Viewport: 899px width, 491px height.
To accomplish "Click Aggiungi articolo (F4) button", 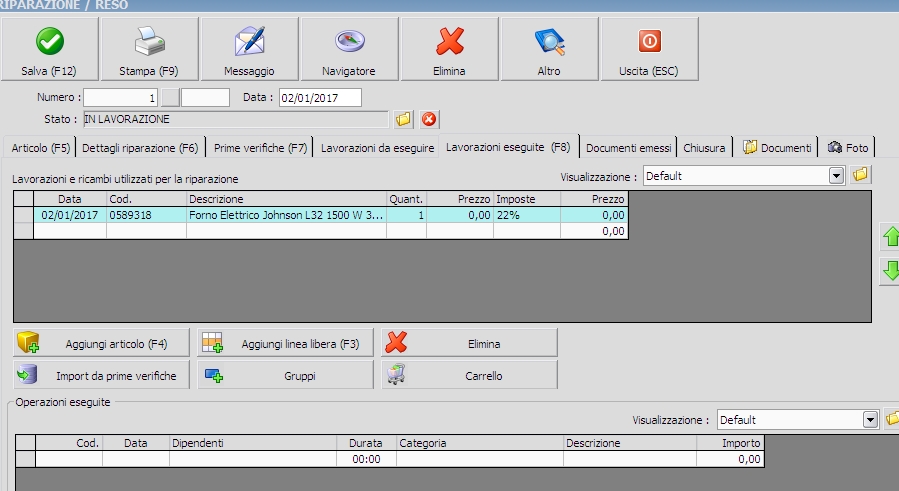I will coord(101,343).
